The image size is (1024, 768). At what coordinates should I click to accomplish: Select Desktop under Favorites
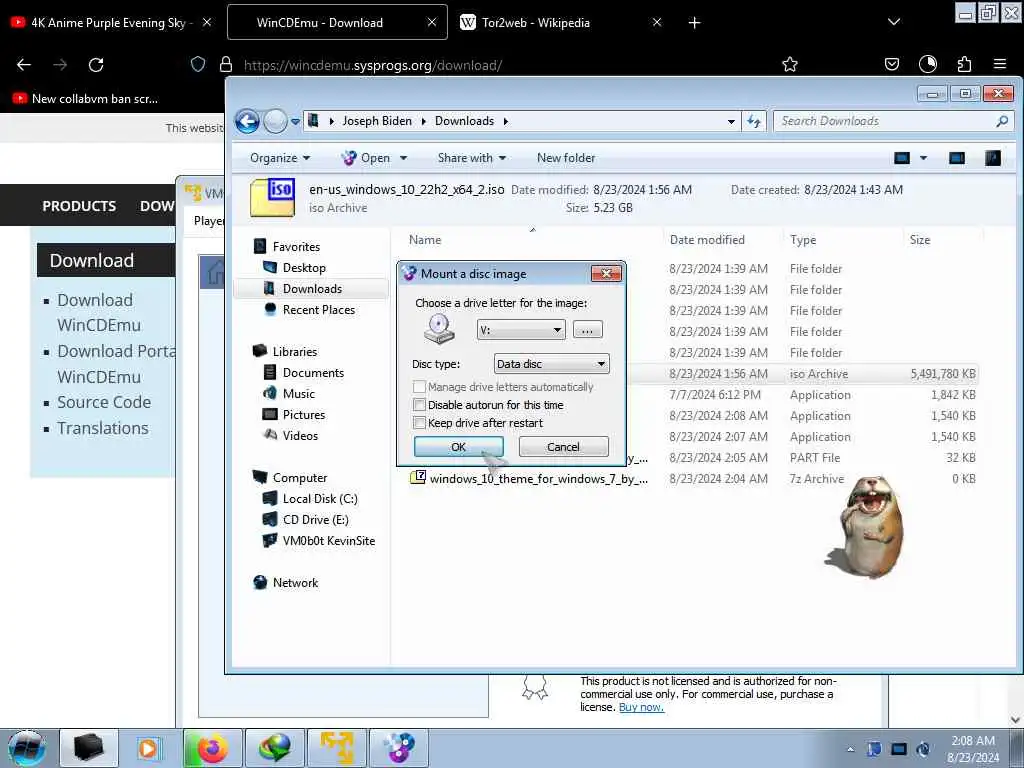point(304,268)
